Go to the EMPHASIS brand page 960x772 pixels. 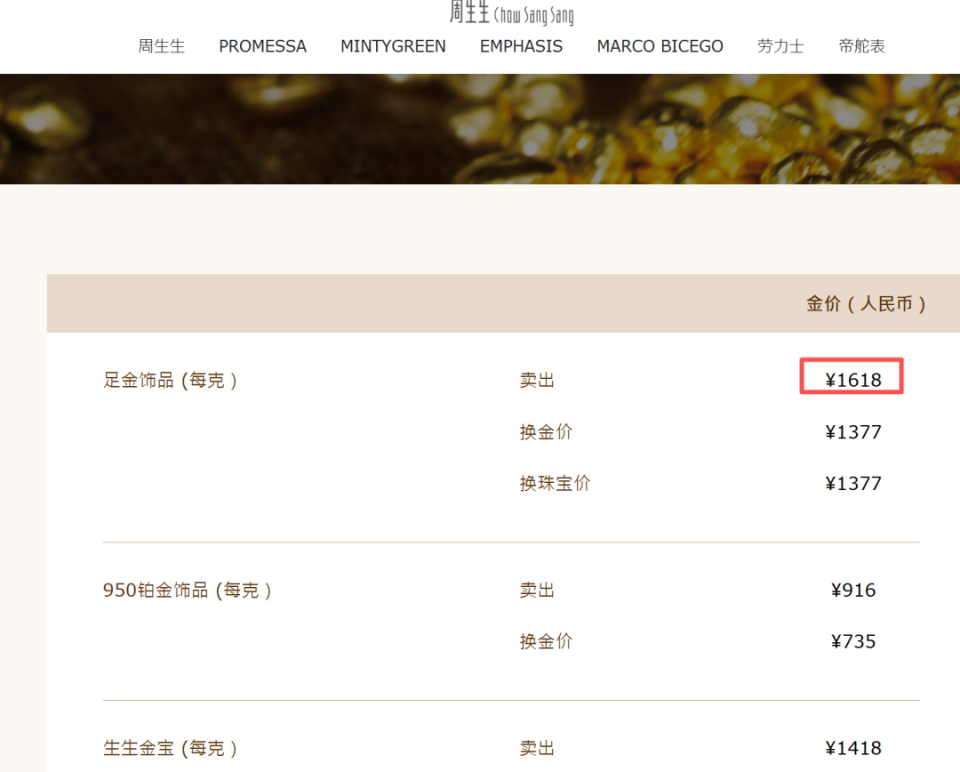point(521,47)
